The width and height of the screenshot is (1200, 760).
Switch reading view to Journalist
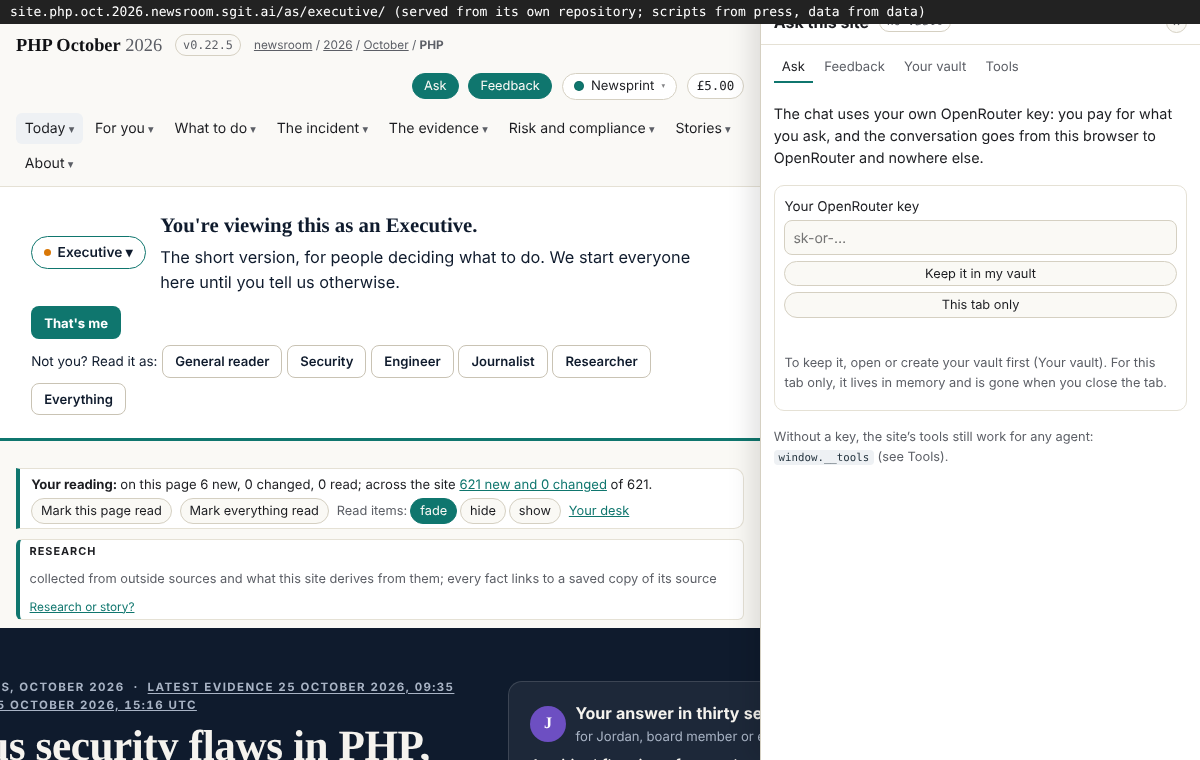click(503, 361)
